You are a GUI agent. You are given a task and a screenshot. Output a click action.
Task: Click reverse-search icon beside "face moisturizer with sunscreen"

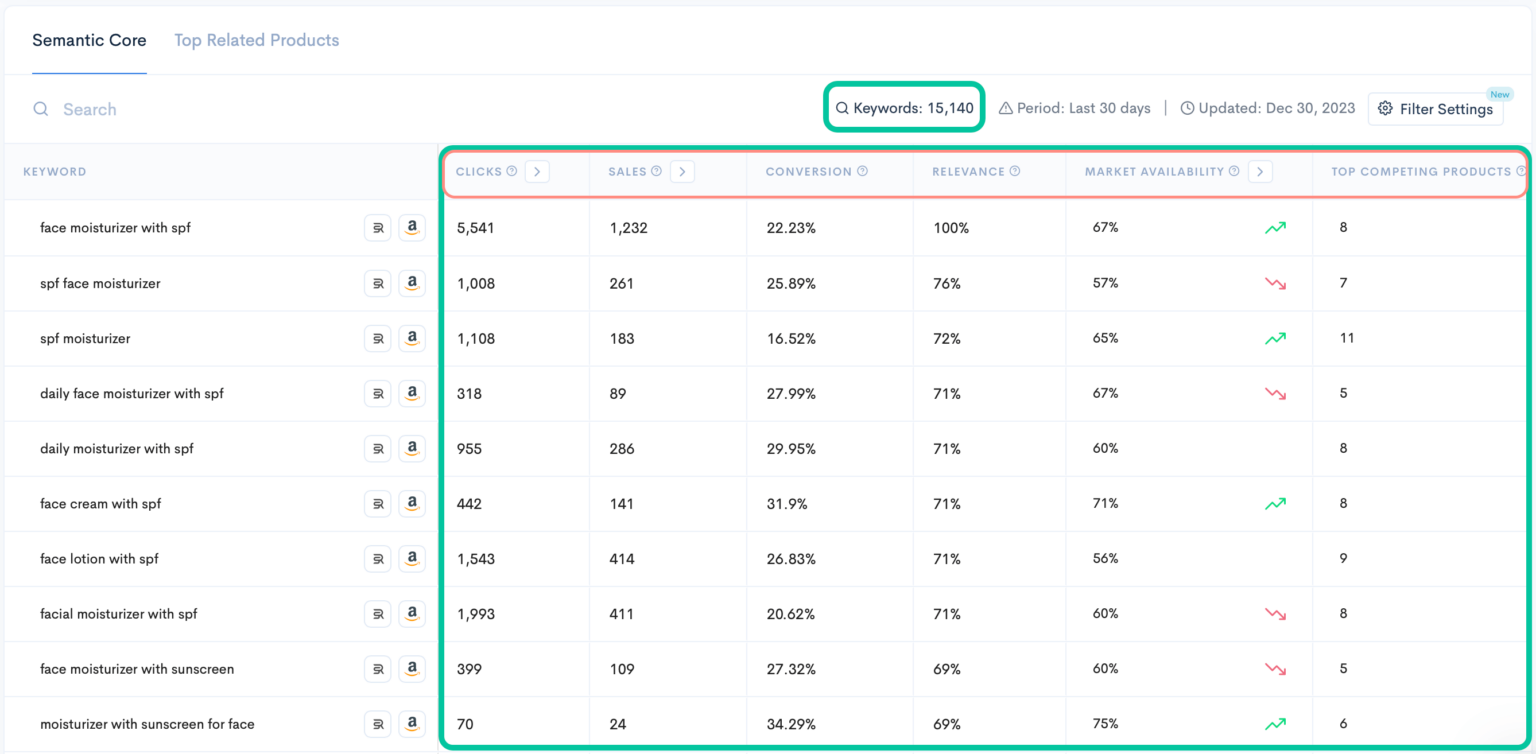pos(377,669)
